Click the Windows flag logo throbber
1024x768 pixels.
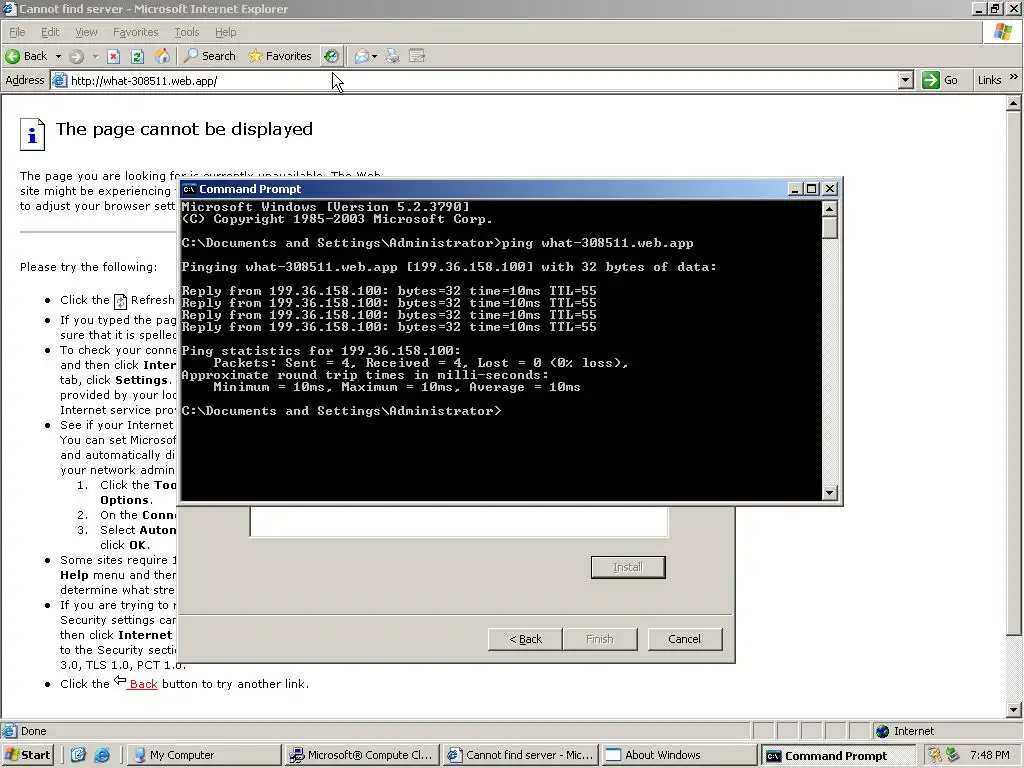click(1002, 32)
